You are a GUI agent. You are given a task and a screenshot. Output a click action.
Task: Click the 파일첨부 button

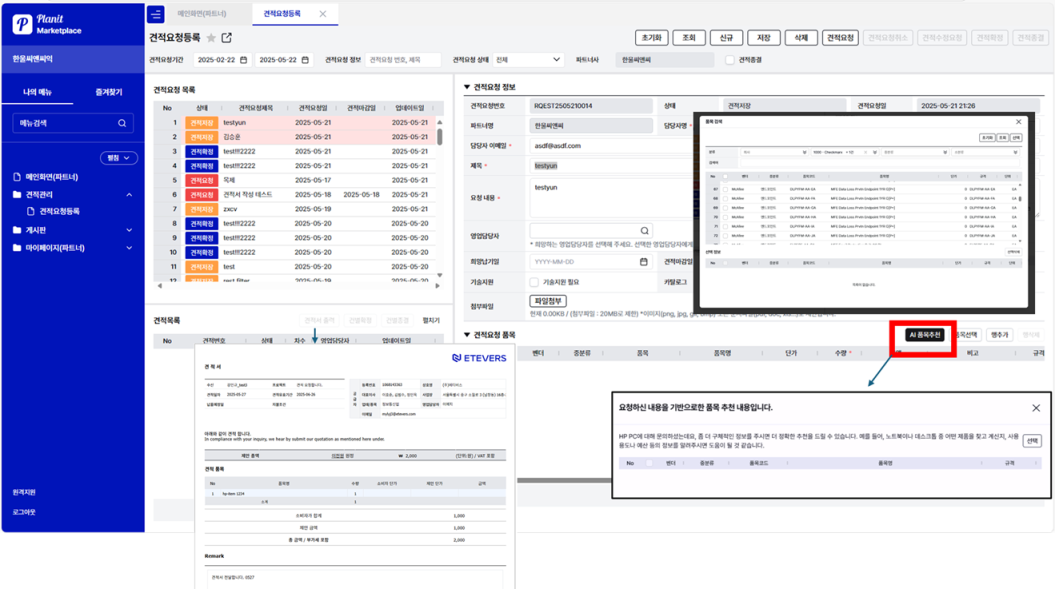(x=548, y=301)
